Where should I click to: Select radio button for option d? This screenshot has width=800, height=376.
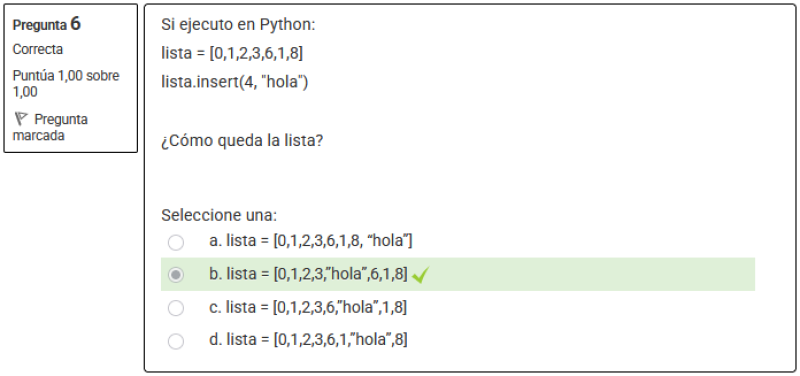click(176, 341)
